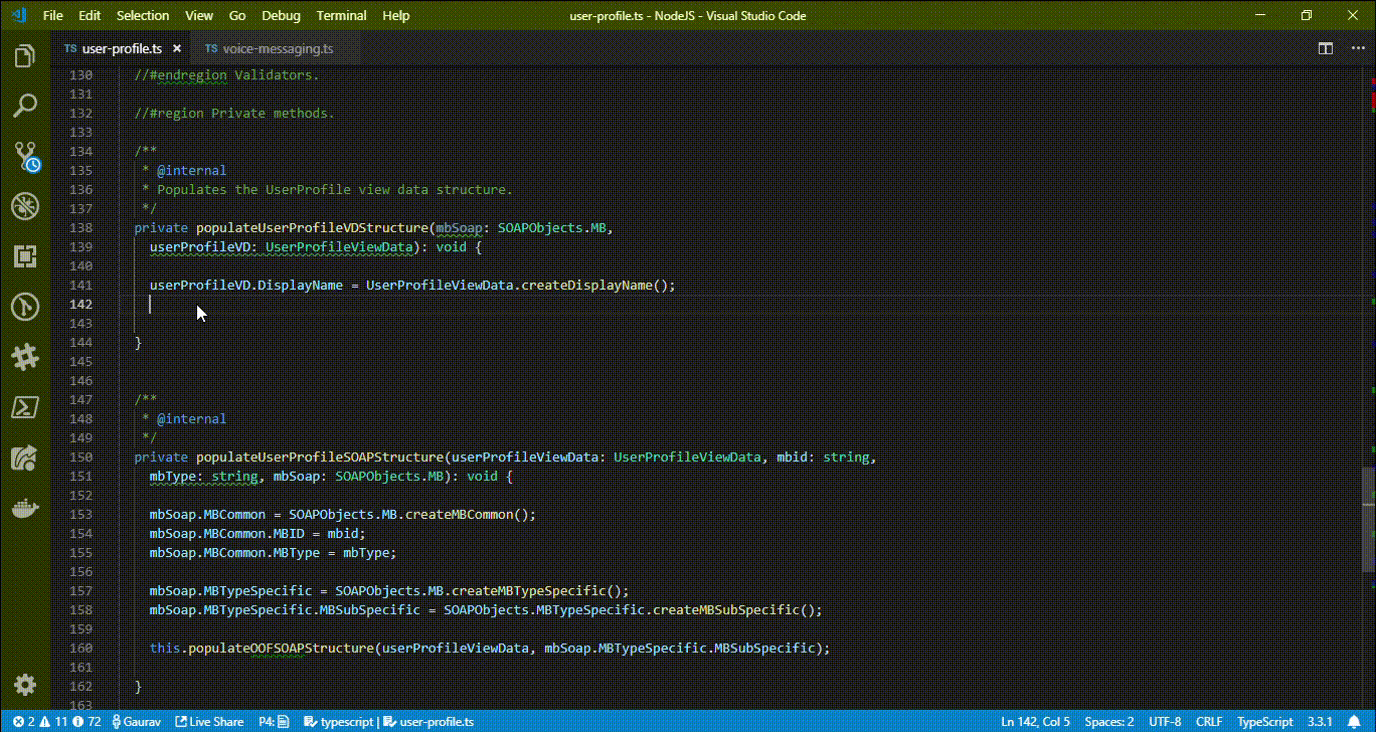Select the disabled-breakpoints icon in the activity bar
Viewport: 1376px width, 732px height.
tap(25, 206)
